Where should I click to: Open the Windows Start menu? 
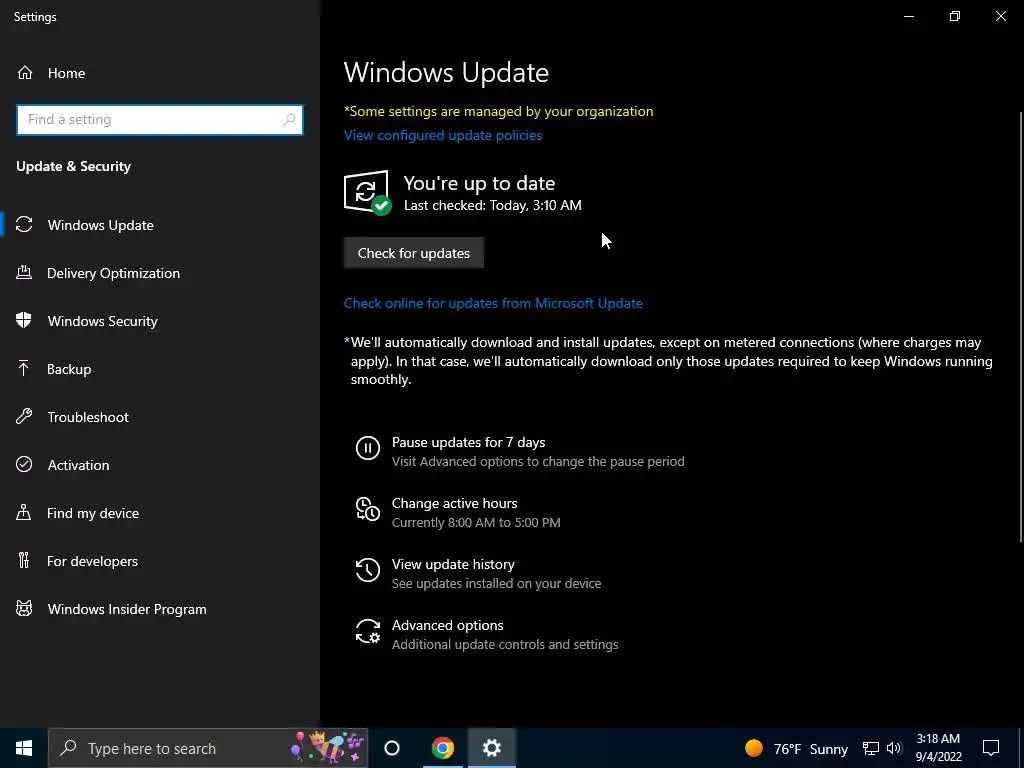click(x=24, y=748)
